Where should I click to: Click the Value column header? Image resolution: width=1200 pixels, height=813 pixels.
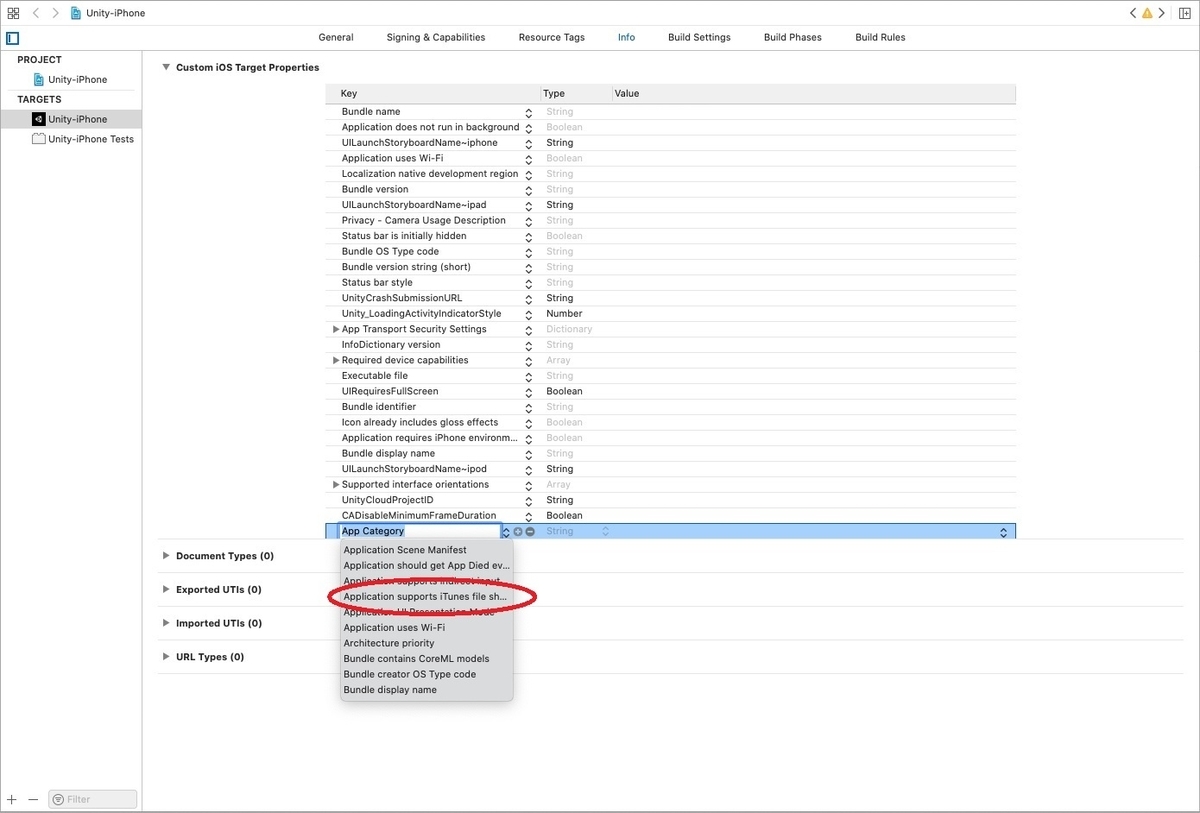[x=814, y=94]
